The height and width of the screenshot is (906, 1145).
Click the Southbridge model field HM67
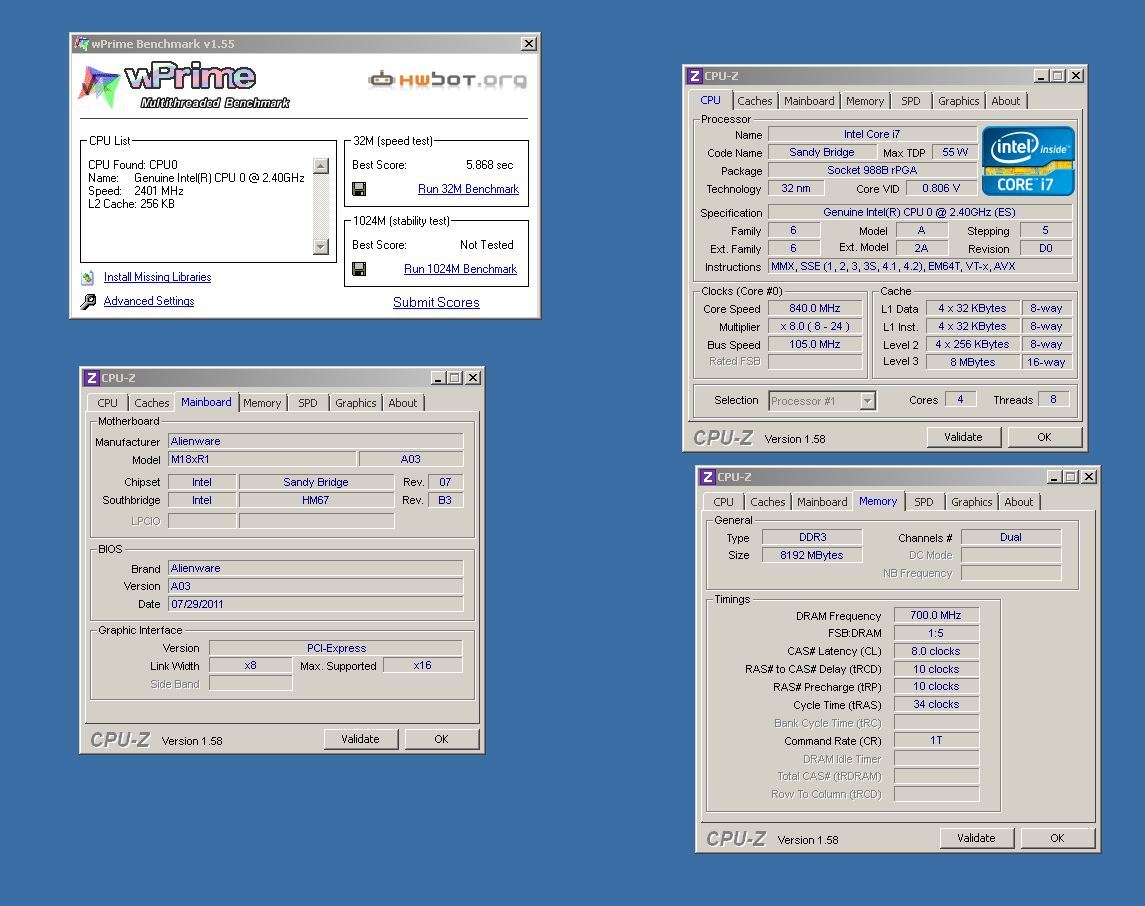point(315,501)
